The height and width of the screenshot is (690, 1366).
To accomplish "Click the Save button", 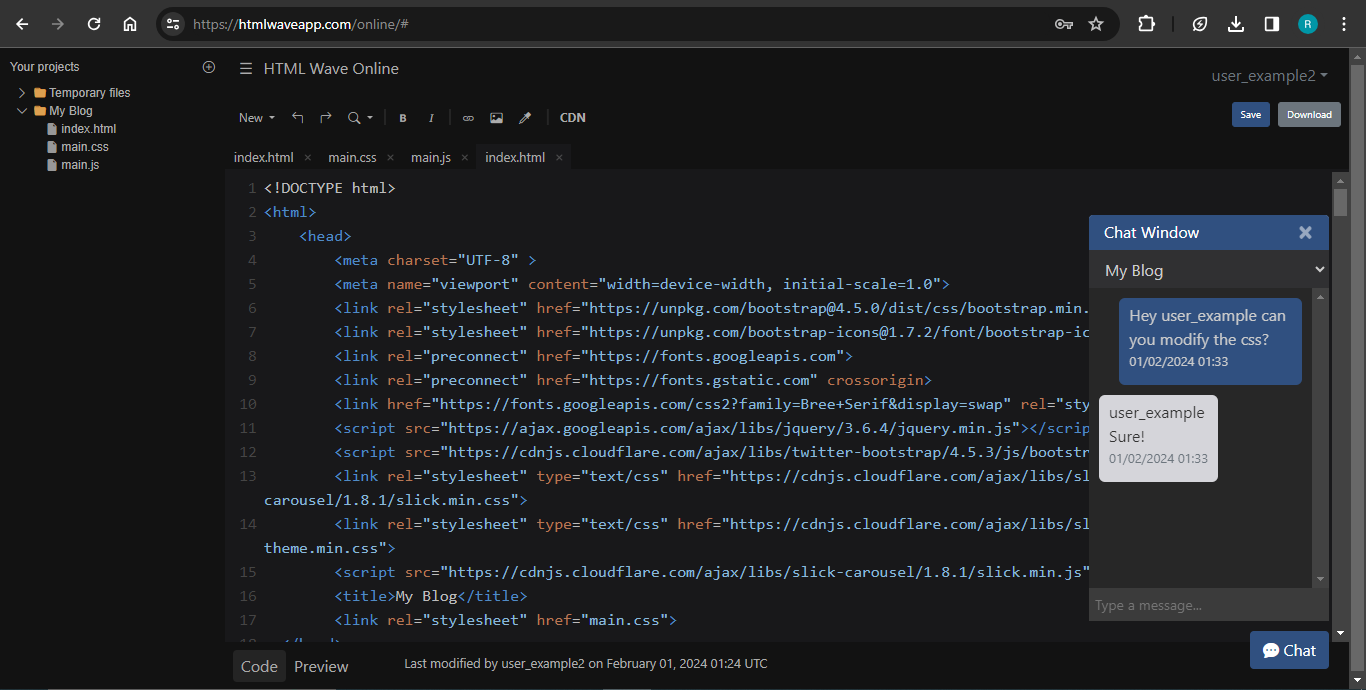I will (1250, 115).
